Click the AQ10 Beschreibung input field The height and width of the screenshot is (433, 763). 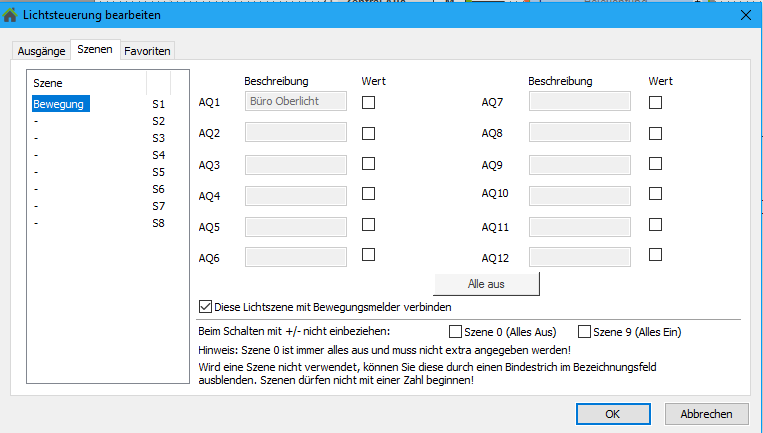click(x=579, y=194)
